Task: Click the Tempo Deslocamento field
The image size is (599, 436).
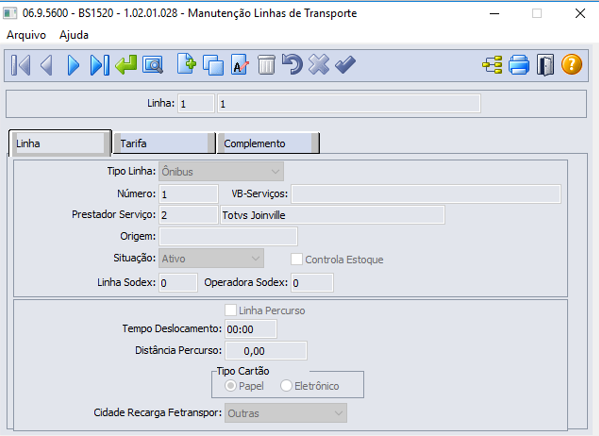Action: (251, 329)
